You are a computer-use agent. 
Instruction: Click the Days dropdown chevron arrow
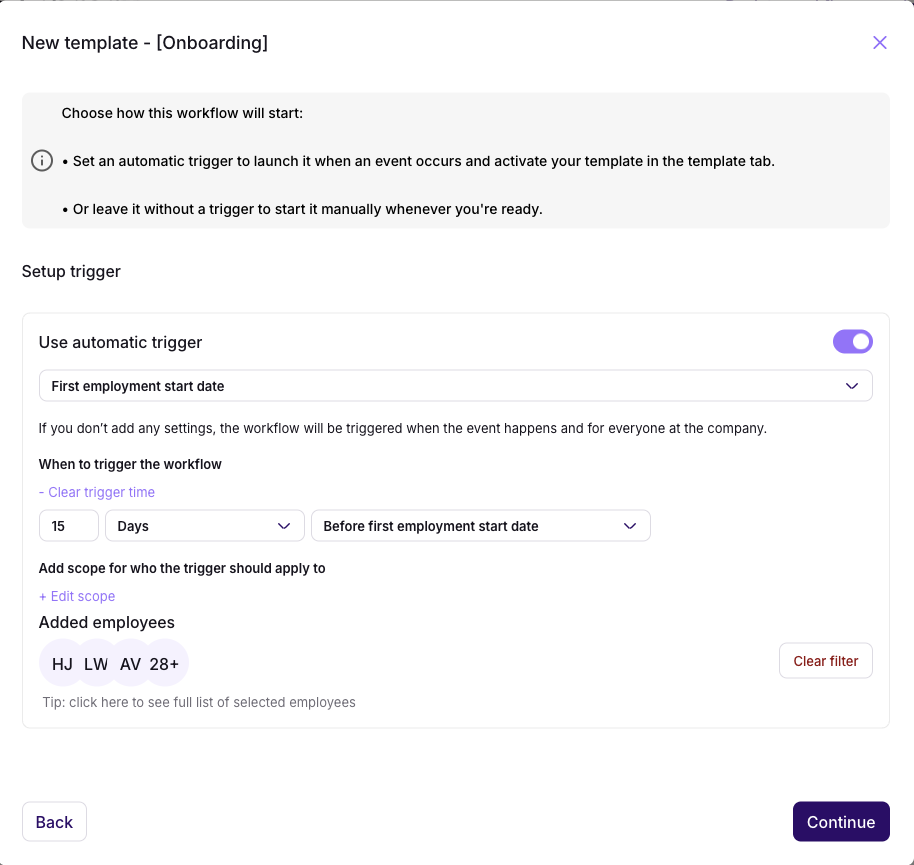pos(284,526)
